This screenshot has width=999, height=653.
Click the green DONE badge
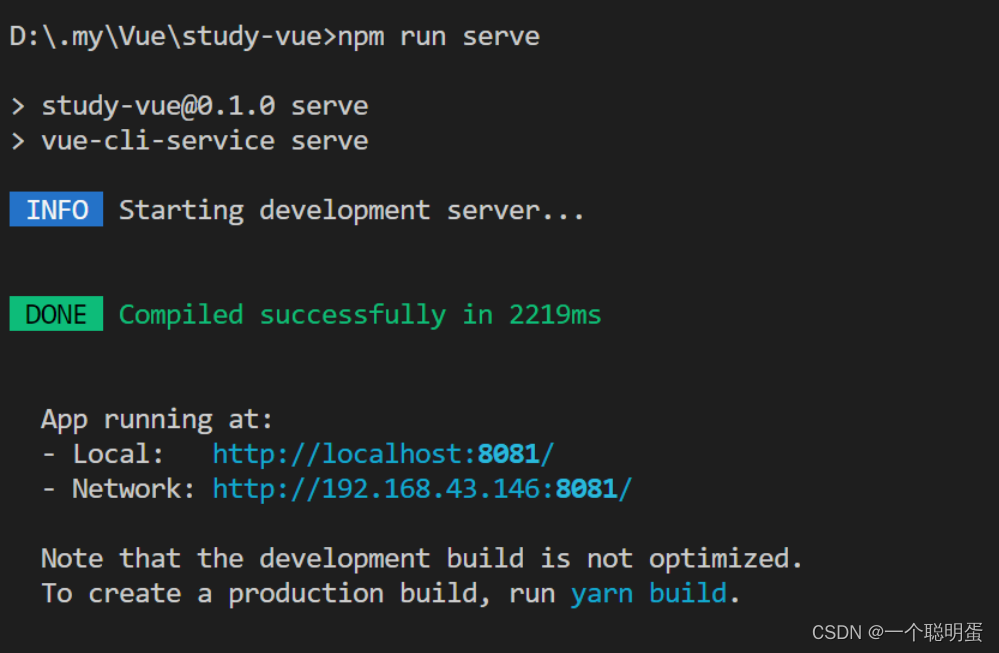point(56,313)
